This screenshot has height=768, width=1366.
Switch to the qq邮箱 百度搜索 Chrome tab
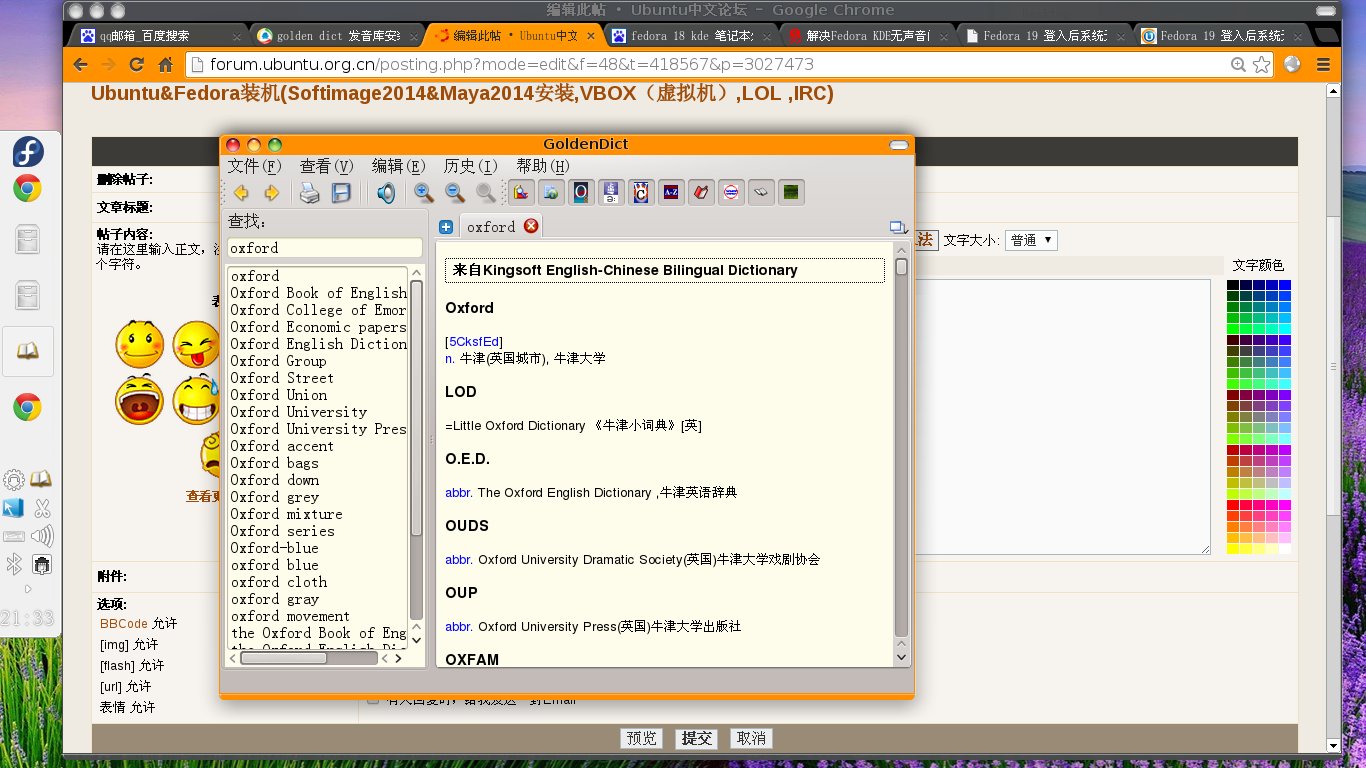click(x=158, y=35)
